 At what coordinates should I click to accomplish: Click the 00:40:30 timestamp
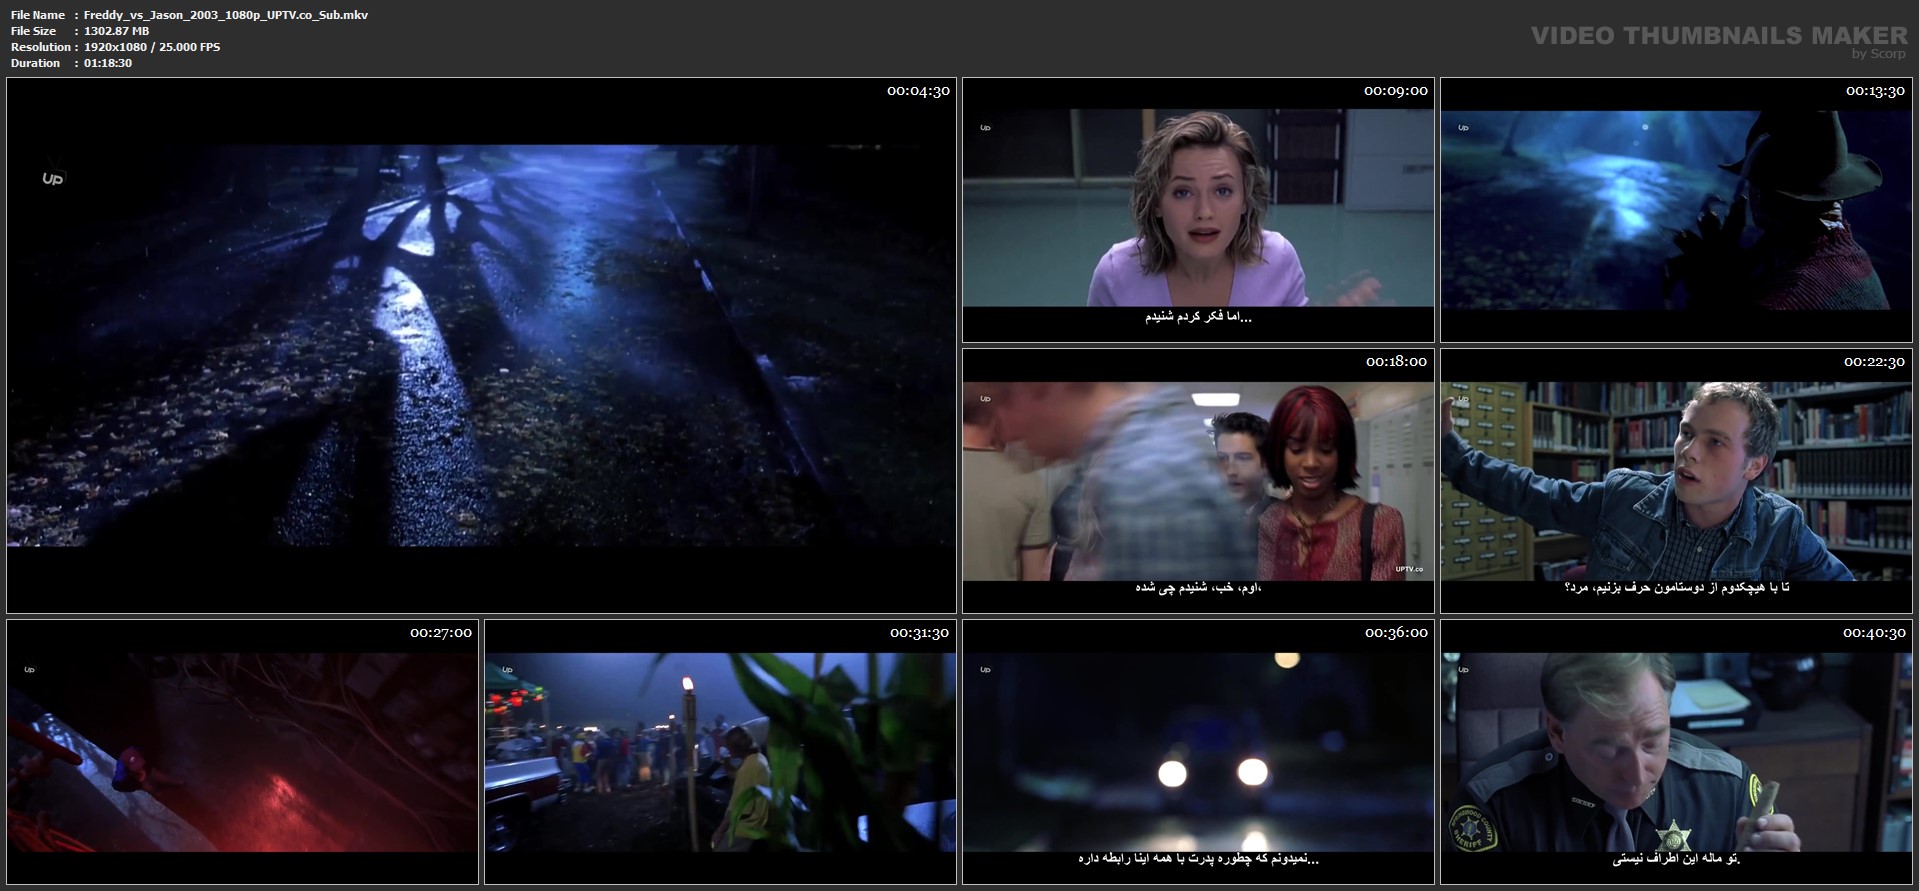click(1874, 633)
